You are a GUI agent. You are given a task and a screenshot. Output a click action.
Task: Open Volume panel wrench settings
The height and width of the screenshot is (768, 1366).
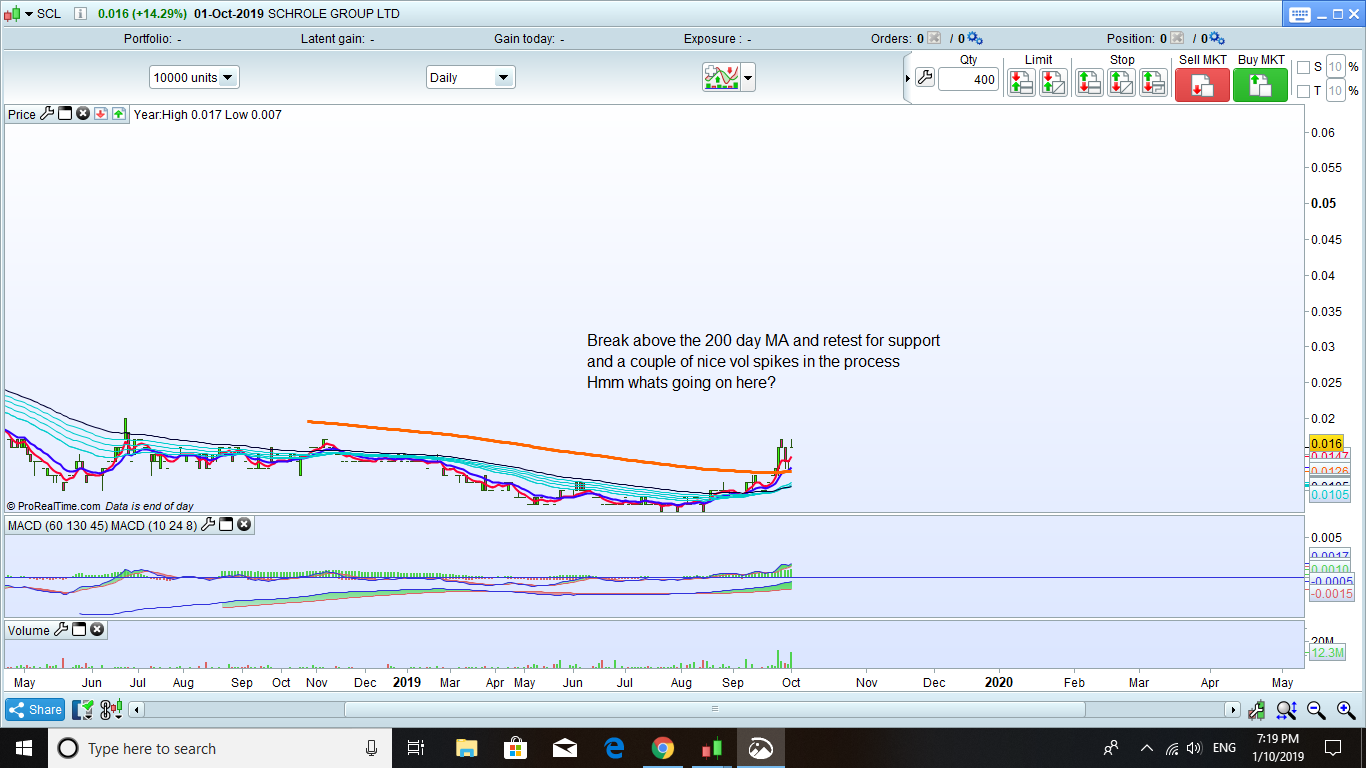(x=61, y=630)
